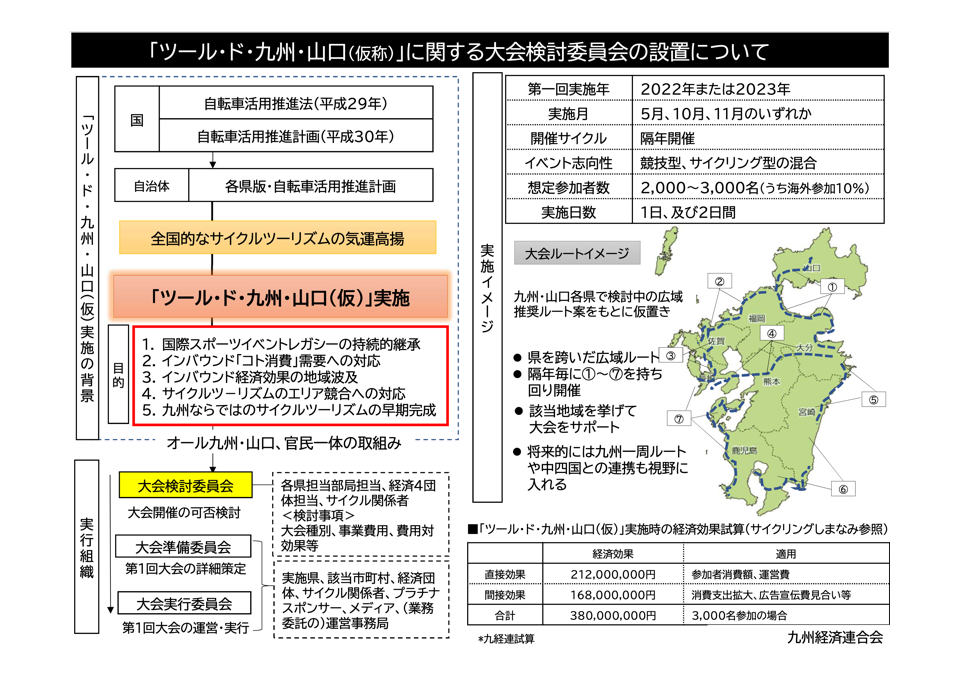Select the 自転車活用推進計画(平成30年) box

[296, 136]
